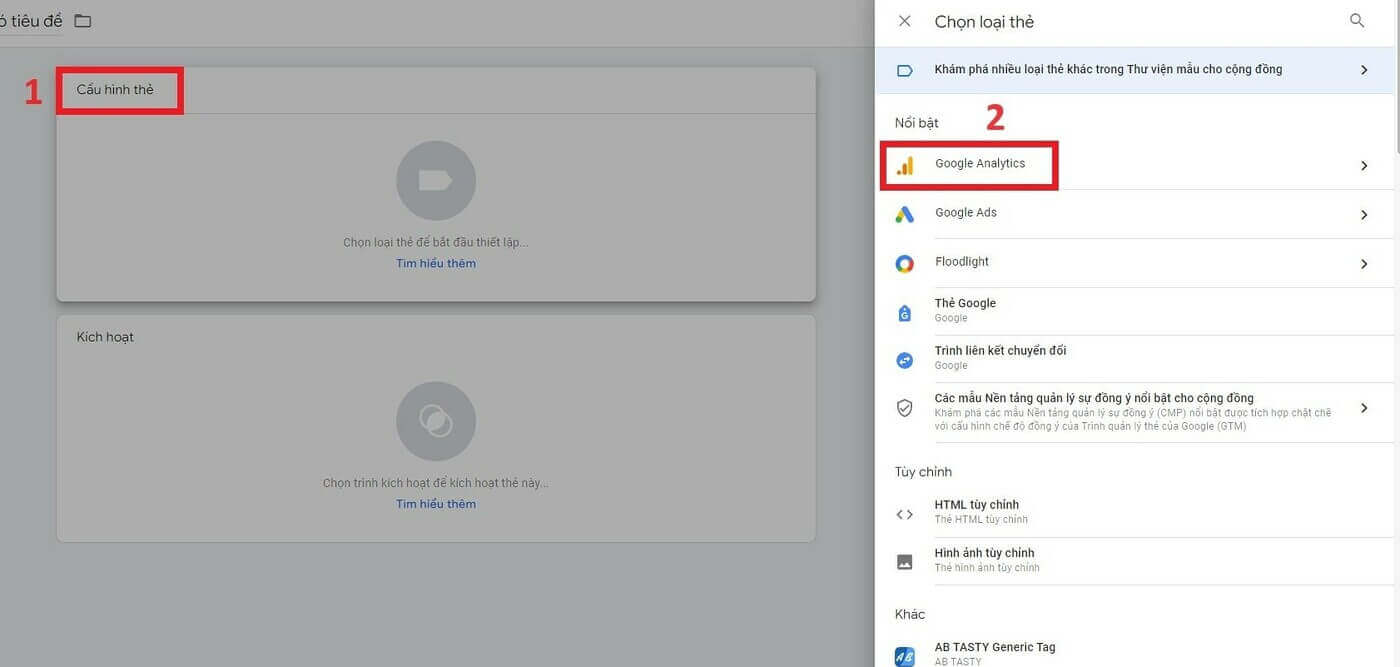
Task: Click Tìm hiểu thêm under Kích hoạt
Action: coord(436,504)
